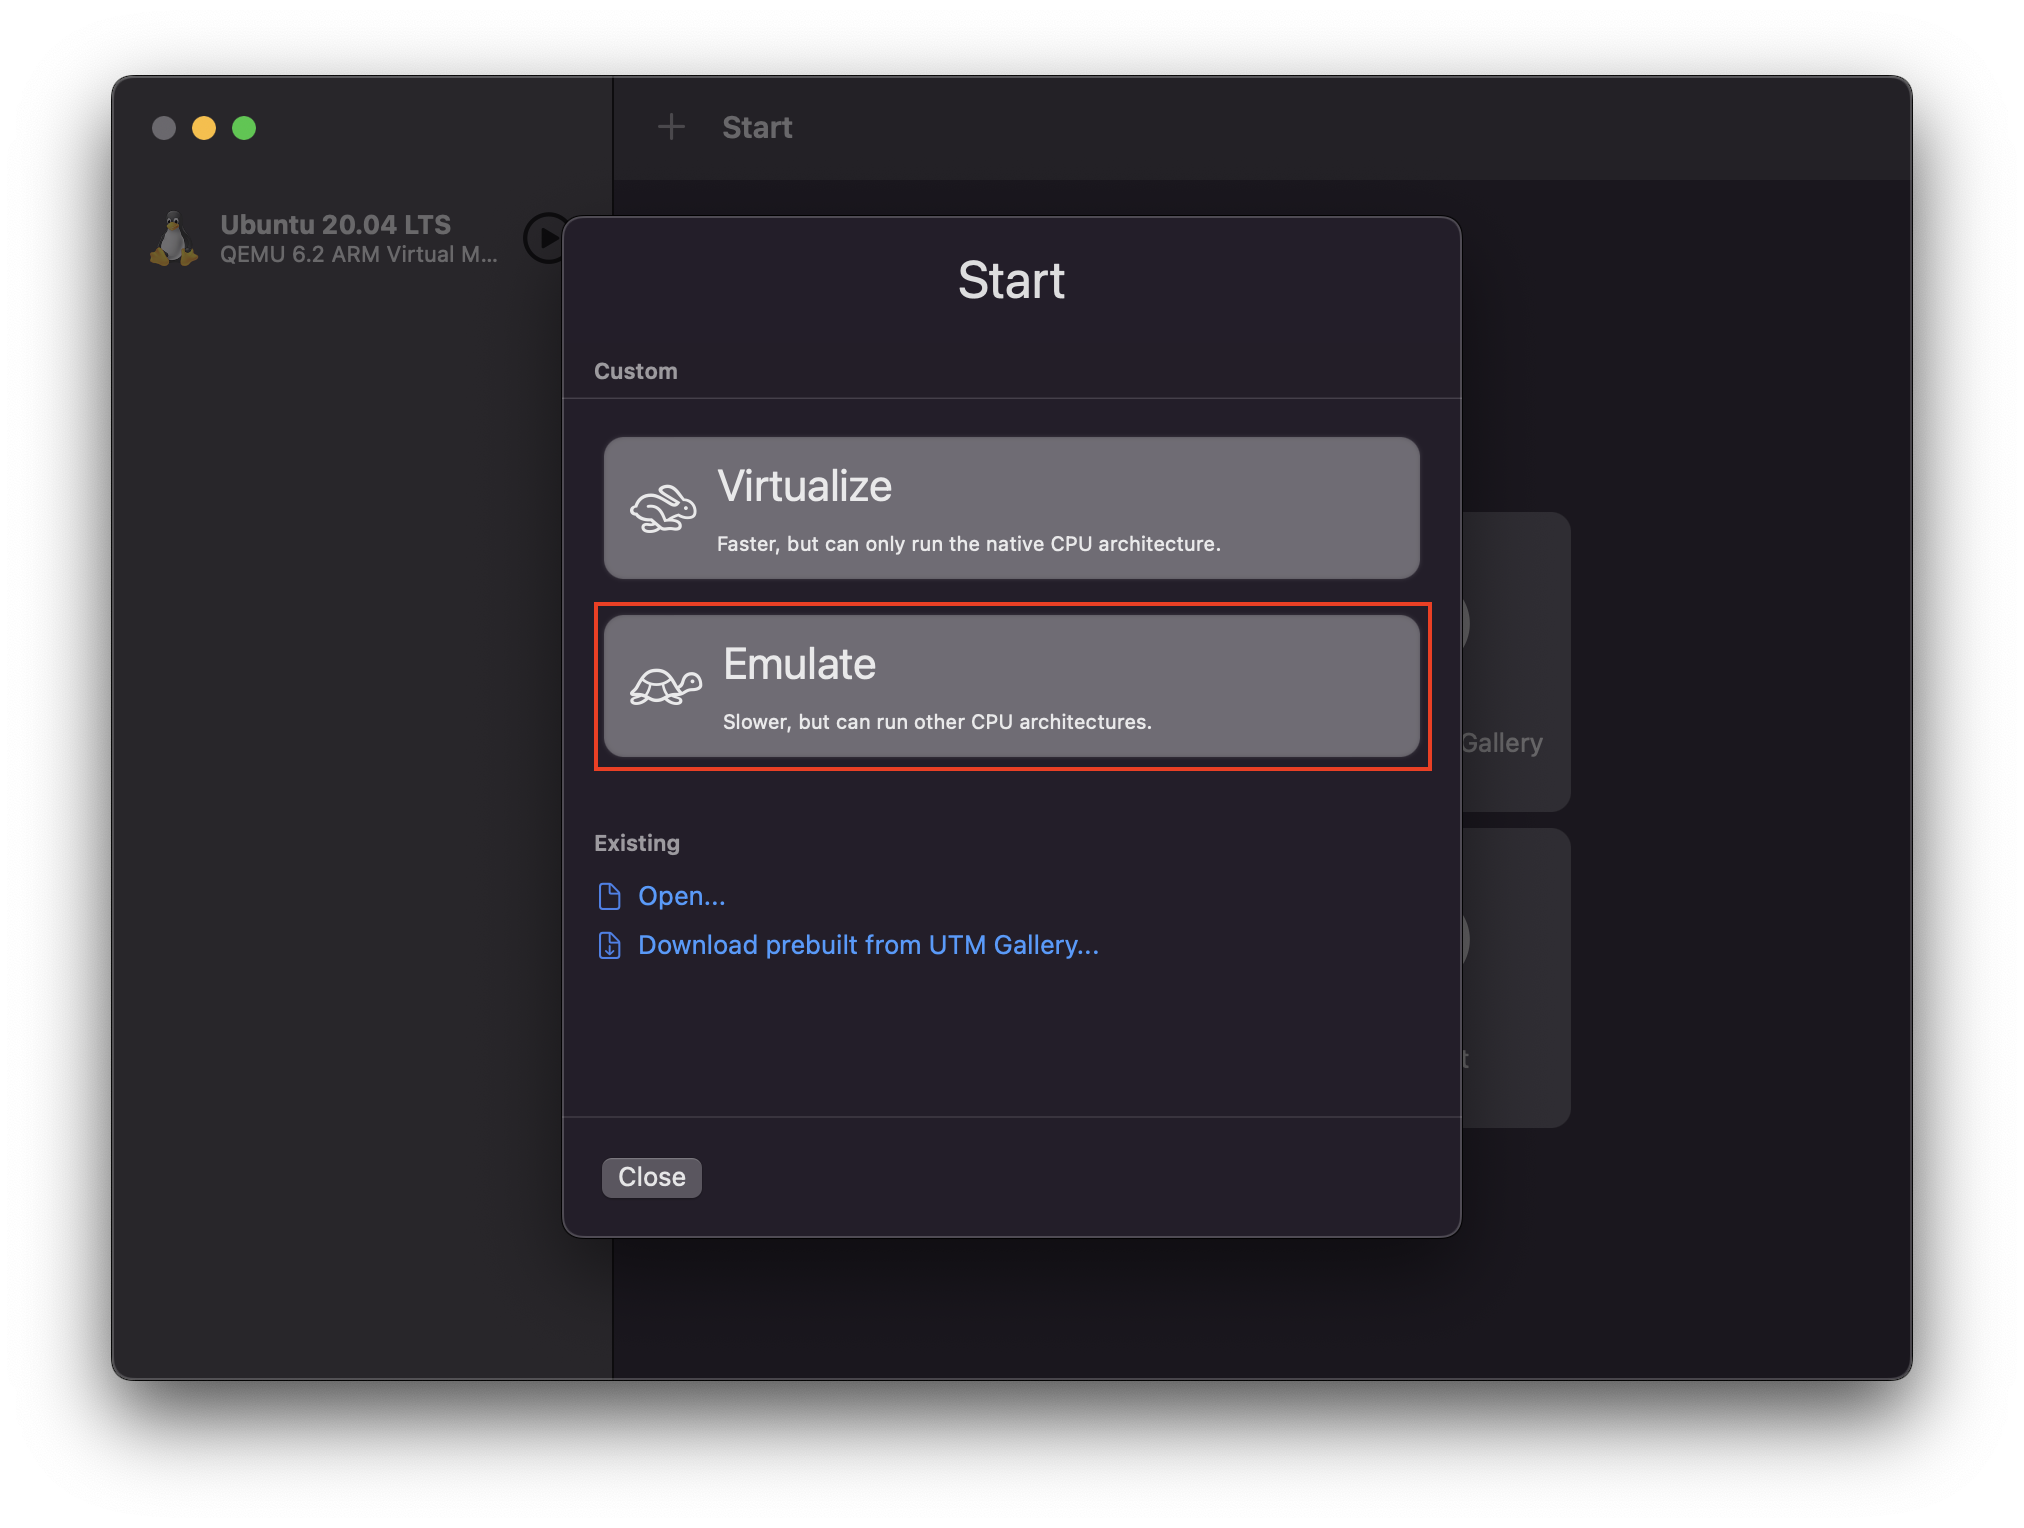The image size is (2024, 1528).
Task: Click the QEMU 6.2 ARM Virtual subtitle
Action: pyautogui.click(x=358, y=255)
